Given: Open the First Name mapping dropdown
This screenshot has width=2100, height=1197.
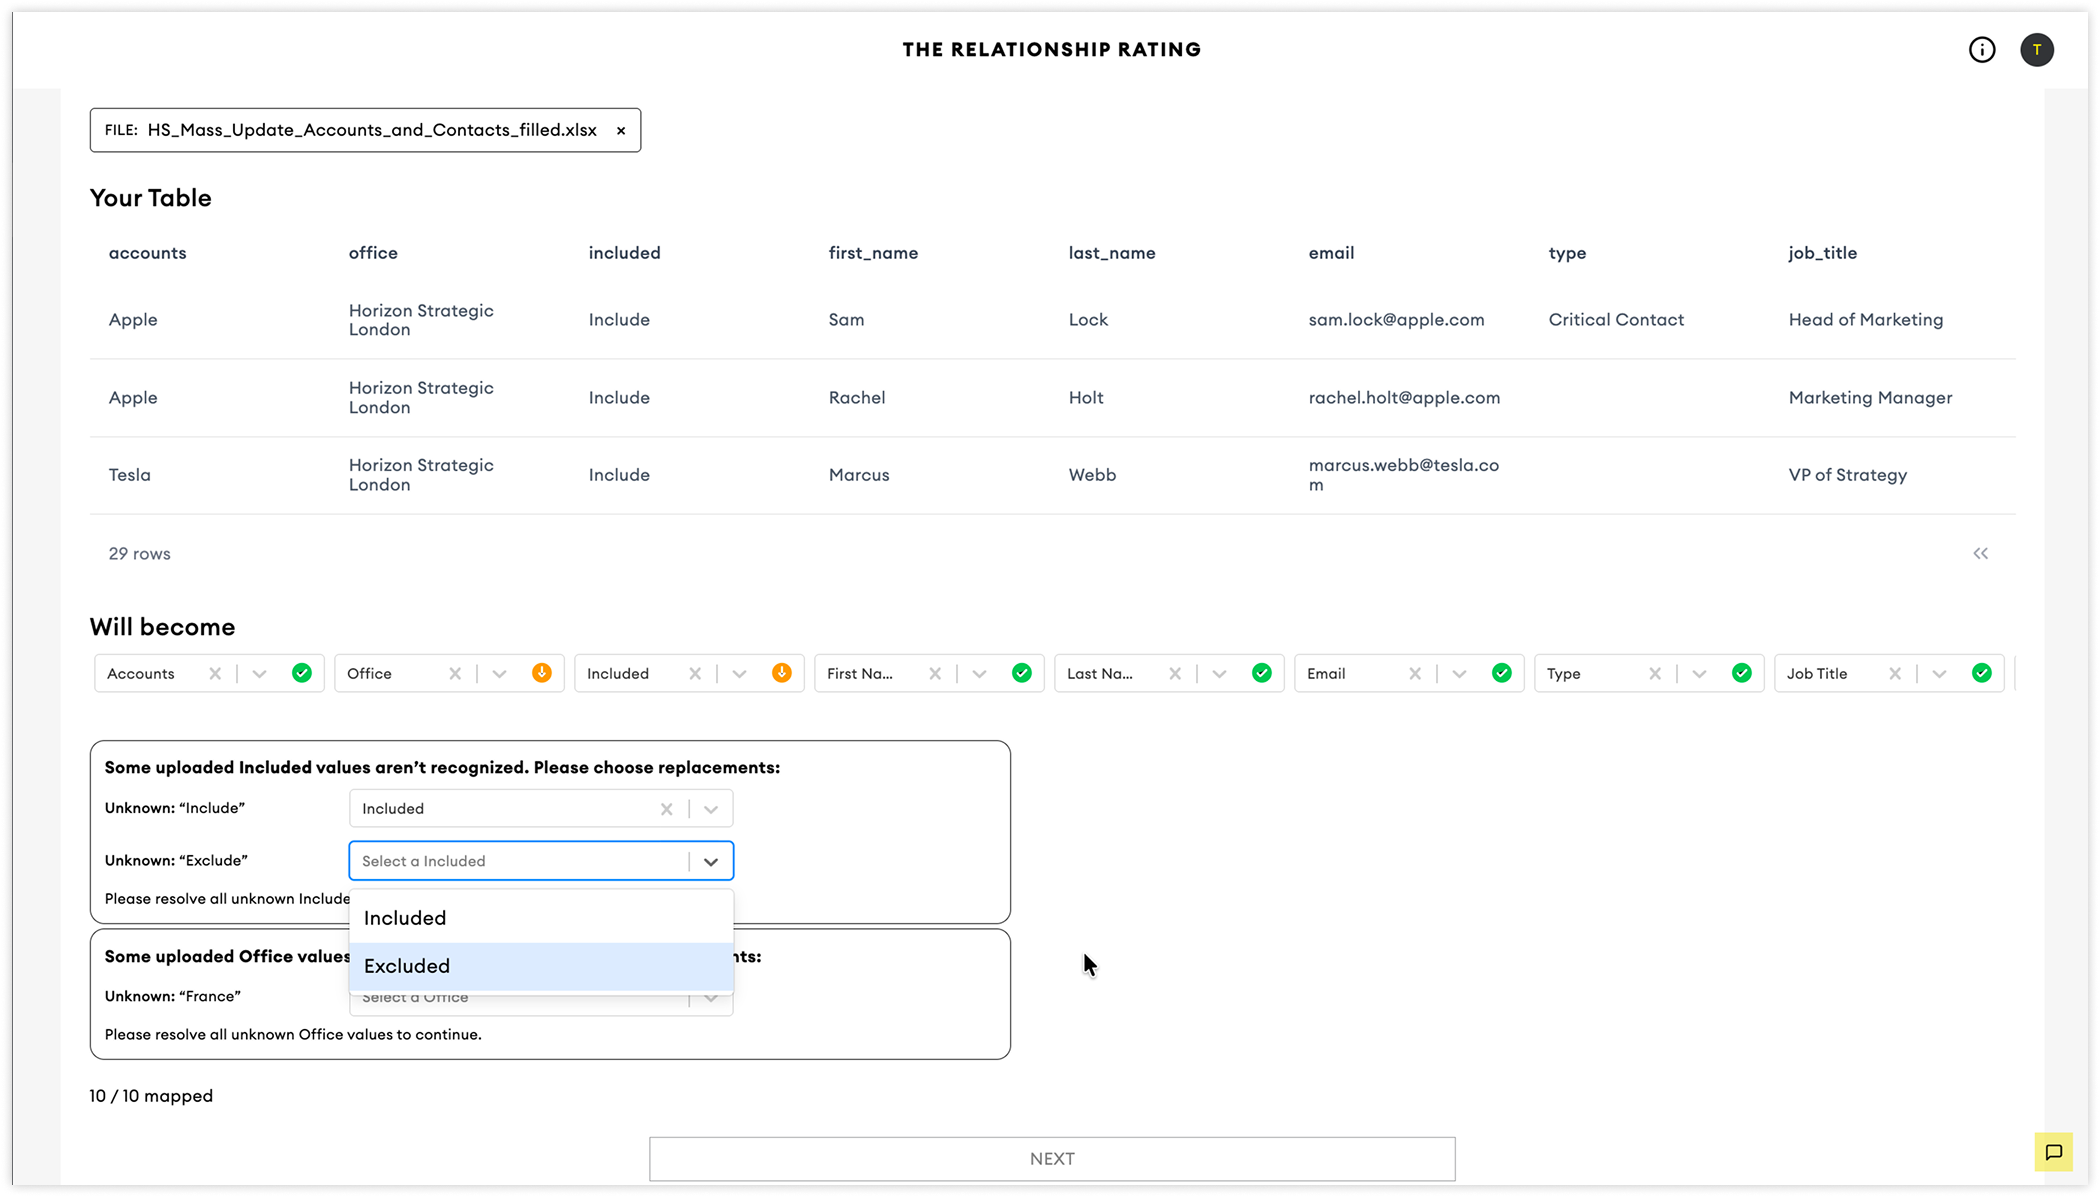Looking at the screenshot, I should click(979, 674).
